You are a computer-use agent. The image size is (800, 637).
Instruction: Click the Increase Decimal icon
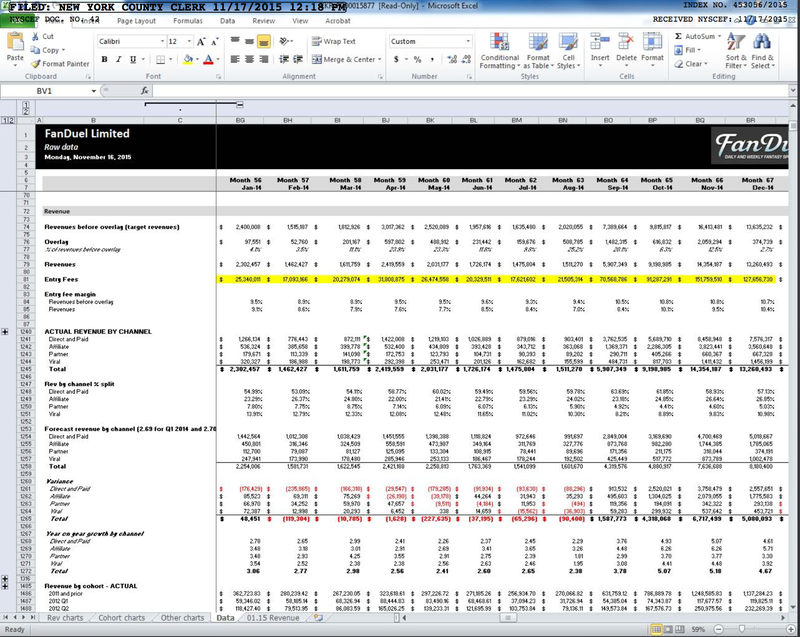point(452,60)
